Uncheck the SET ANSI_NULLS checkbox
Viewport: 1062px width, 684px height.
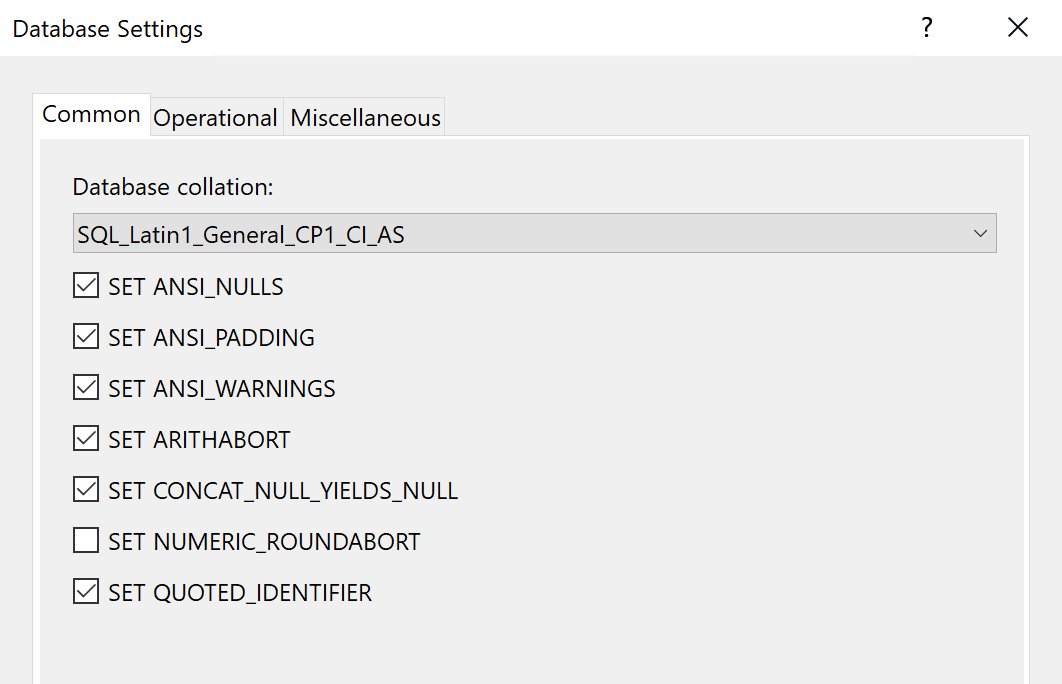tap(86, 286)
